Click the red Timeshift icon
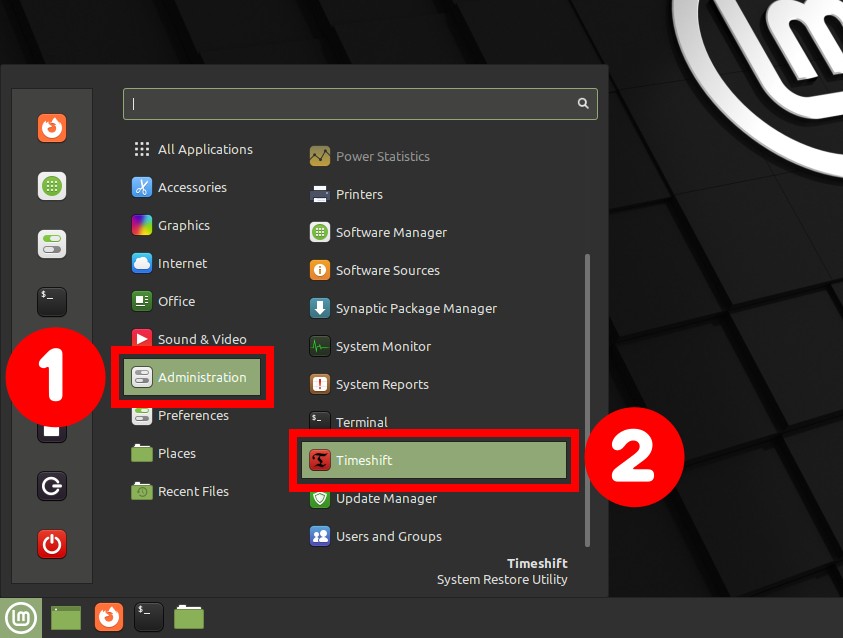Image resolution: width=843 pixels, height=638 pixels. [320, 460]
